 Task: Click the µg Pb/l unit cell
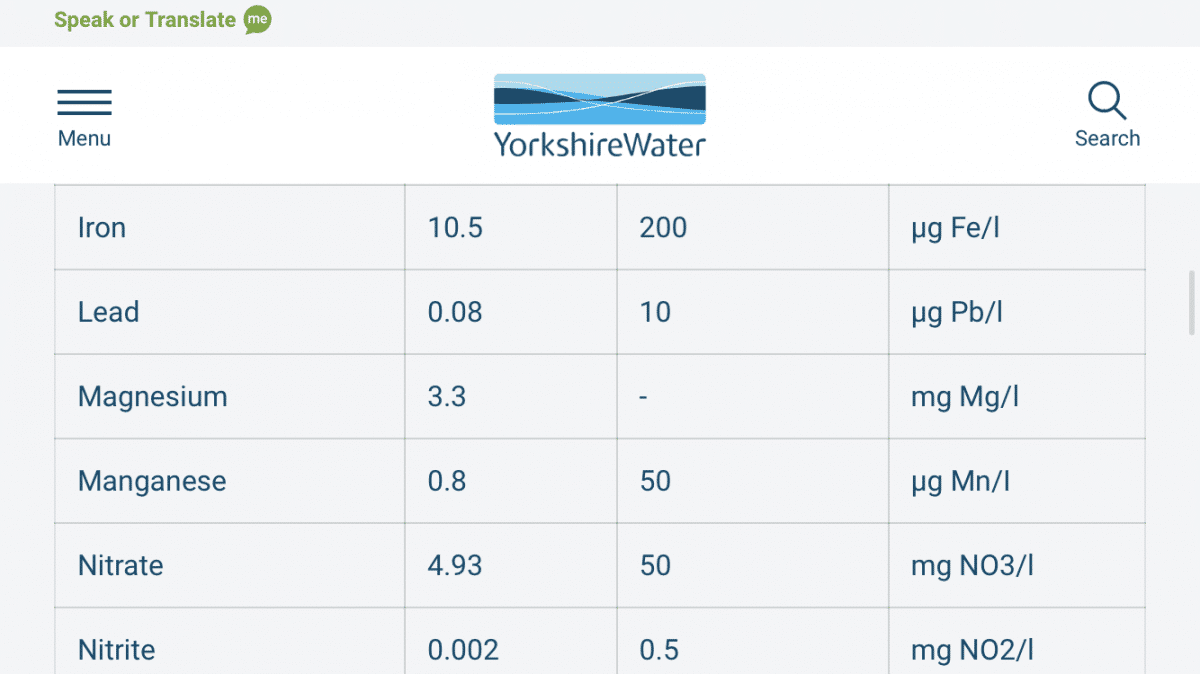pyautogui.click(x=1017, y=312)
